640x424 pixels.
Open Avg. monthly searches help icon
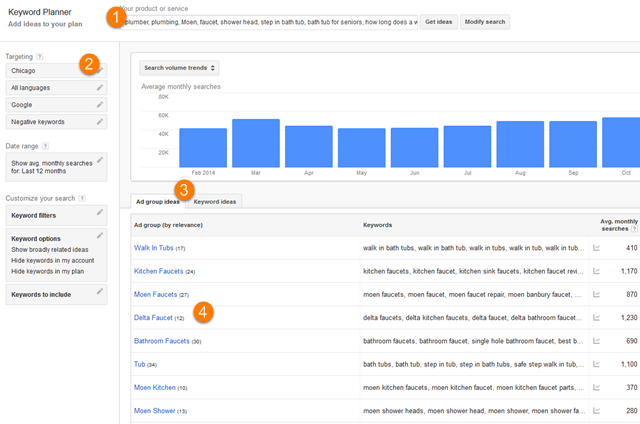[634, 229]
